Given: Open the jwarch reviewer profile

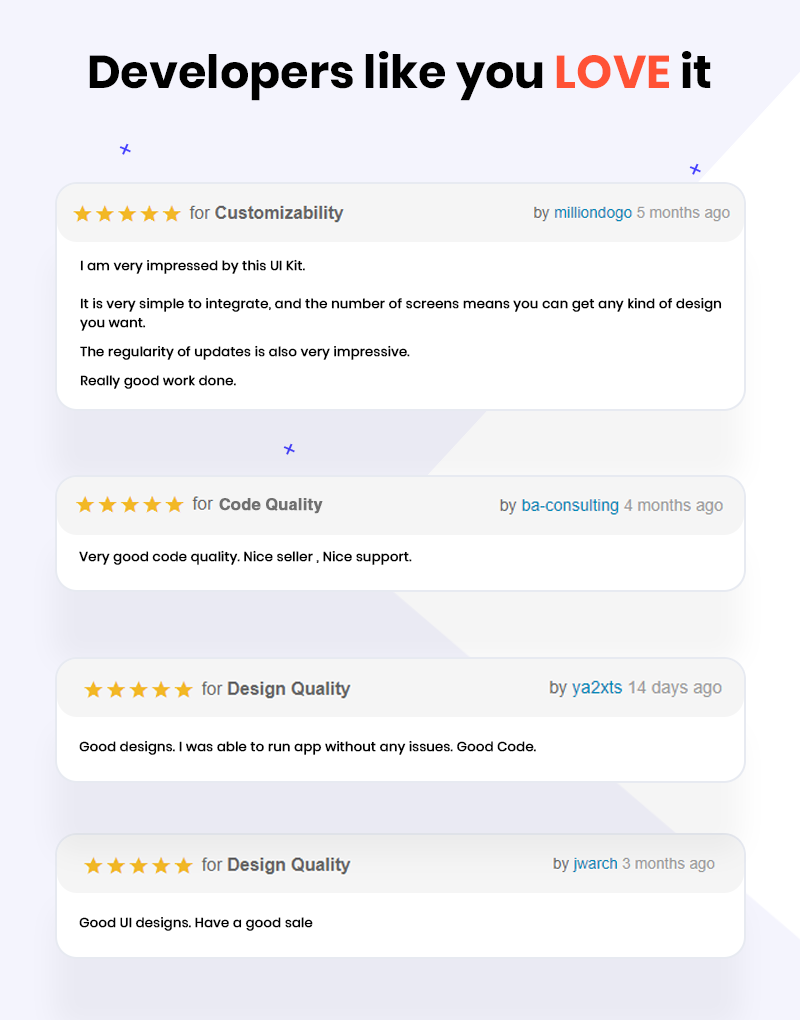Looking at the screenshot, I should tap(595, 864).
